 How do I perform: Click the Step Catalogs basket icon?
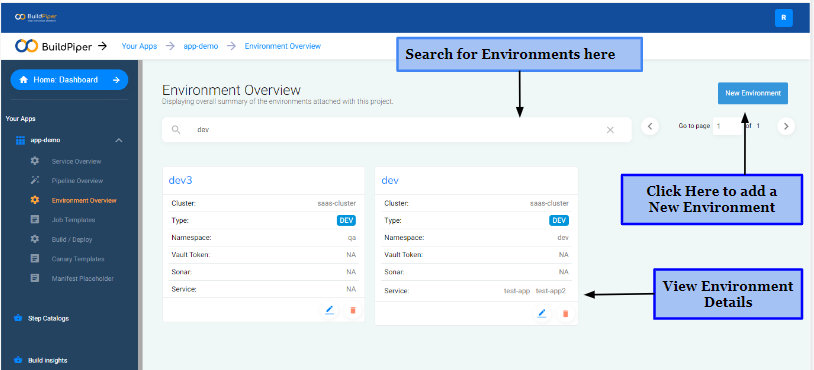coord(18,318)
